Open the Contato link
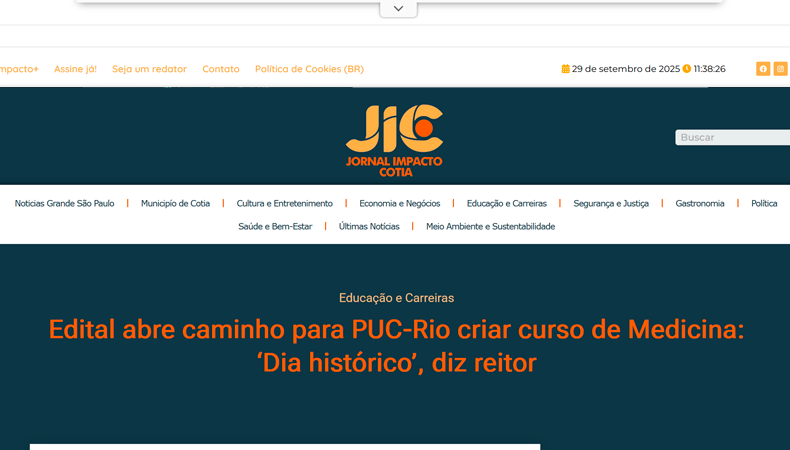This screenshot has height=450, width=790. point(221,69)
